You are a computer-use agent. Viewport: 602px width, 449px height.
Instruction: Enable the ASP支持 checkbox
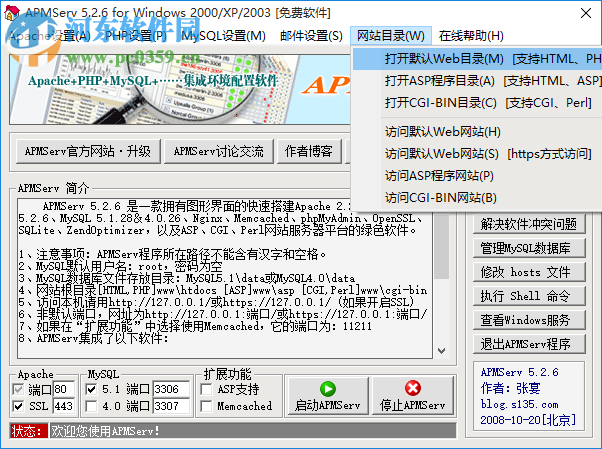tap(207, 389)
